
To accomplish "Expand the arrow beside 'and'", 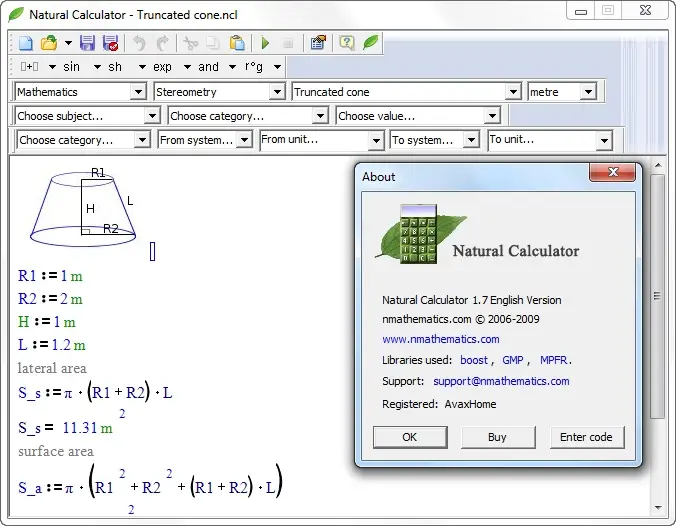I will tap(232, 67).
